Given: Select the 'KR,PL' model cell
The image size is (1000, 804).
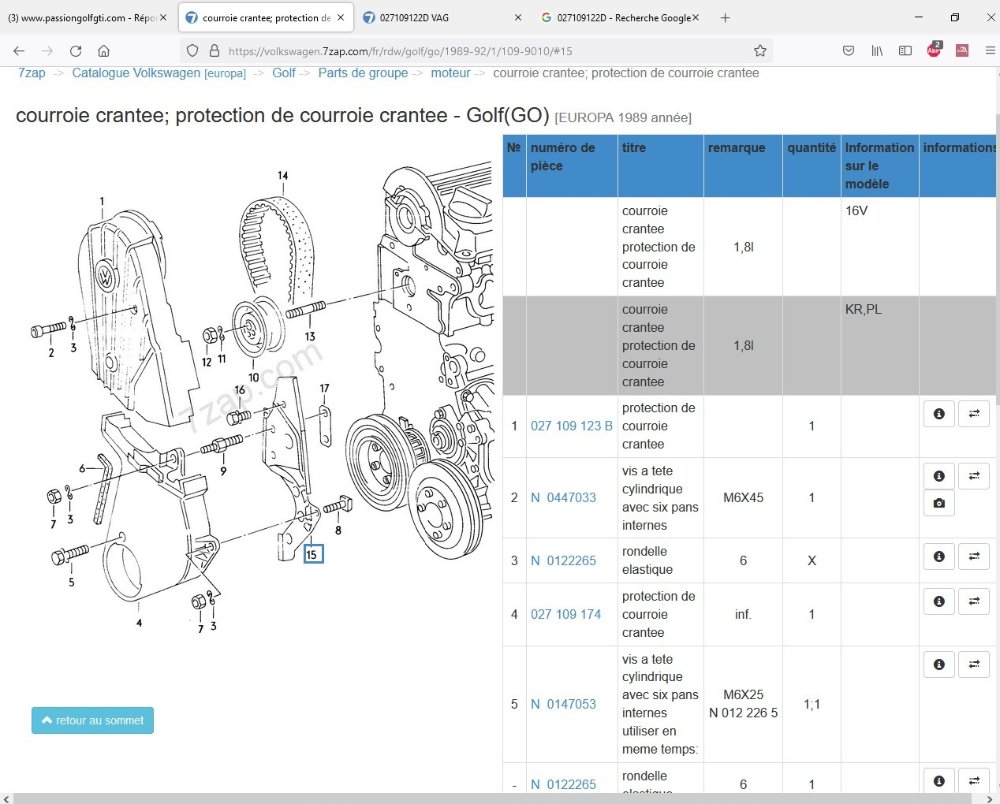Looking at the screenshot, I should click(880, 345).
